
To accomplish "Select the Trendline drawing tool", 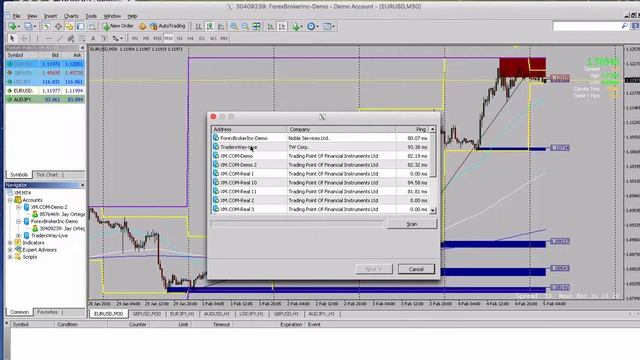I will pyautogui.click(x=60, y=38).
